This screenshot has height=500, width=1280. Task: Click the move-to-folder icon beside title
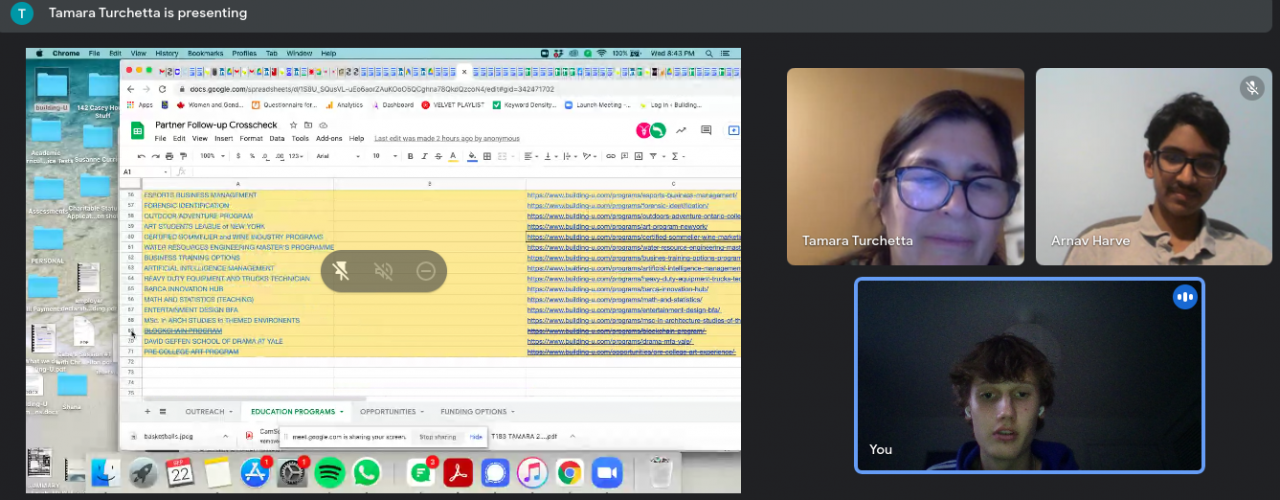308,125
